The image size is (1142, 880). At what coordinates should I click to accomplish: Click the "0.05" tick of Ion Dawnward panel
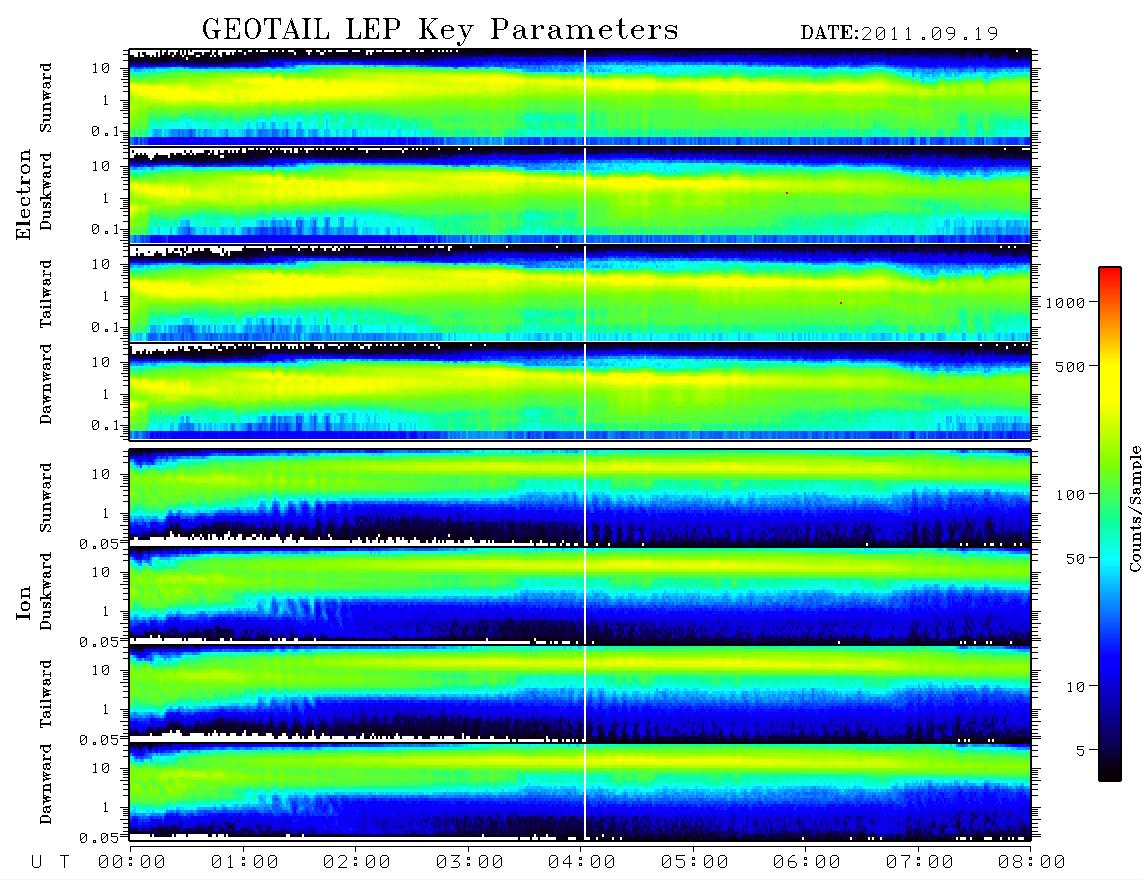click(x=99, y=838)
